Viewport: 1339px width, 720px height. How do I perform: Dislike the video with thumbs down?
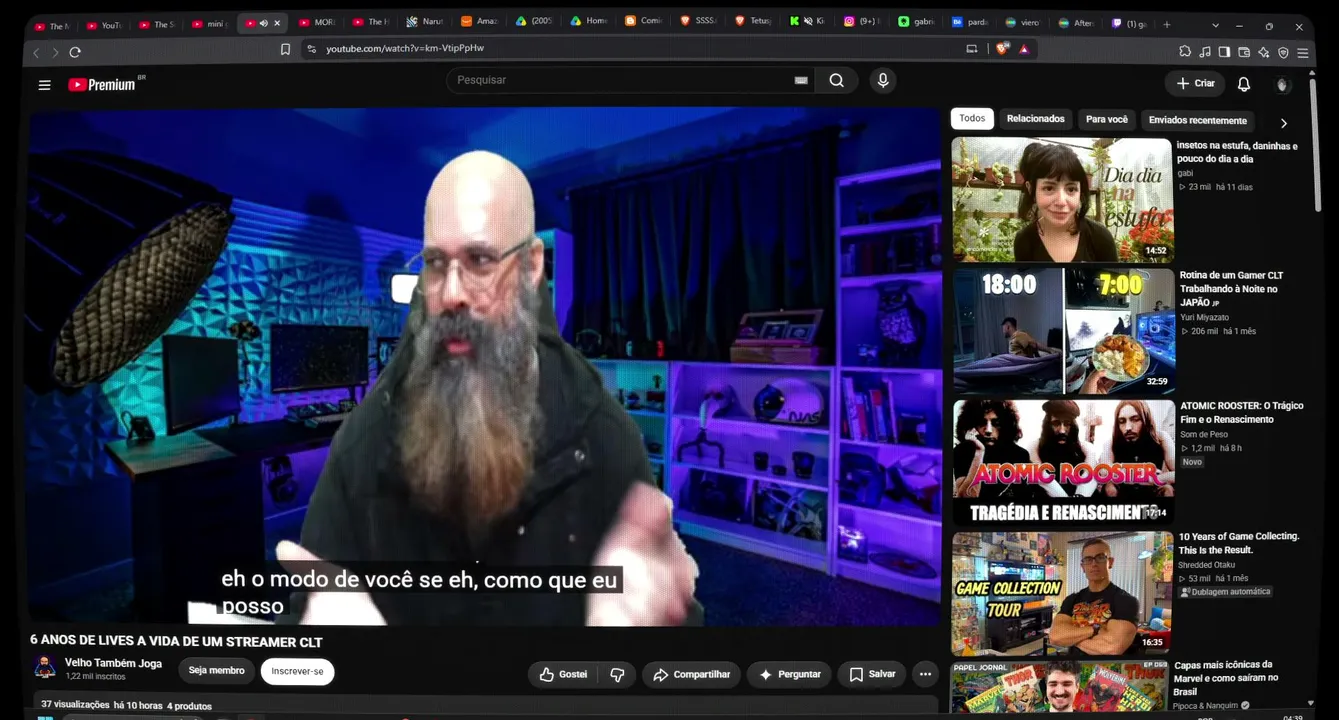click(x=617, y=675)
